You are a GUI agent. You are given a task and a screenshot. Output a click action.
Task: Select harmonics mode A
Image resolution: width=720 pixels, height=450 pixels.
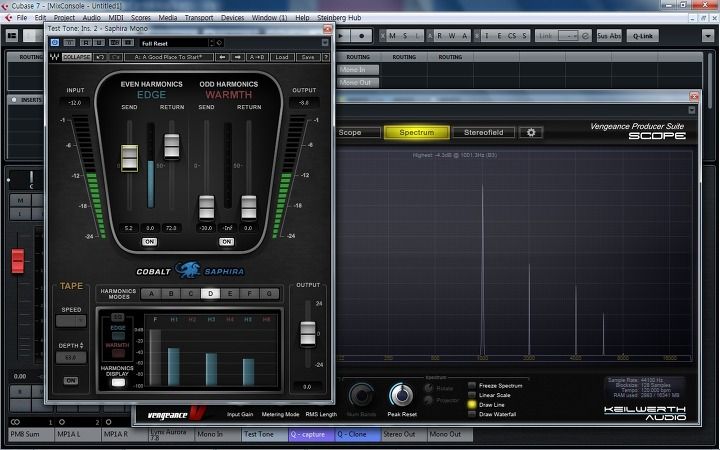pyautogui.click(x=151, y=293)
